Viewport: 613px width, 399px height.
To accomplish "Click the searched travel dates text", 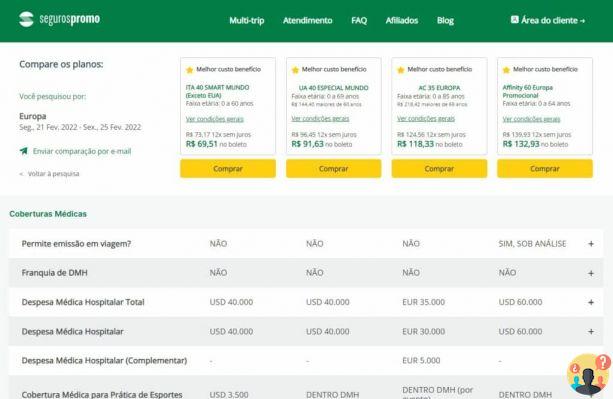I will [x=80, y=127].
